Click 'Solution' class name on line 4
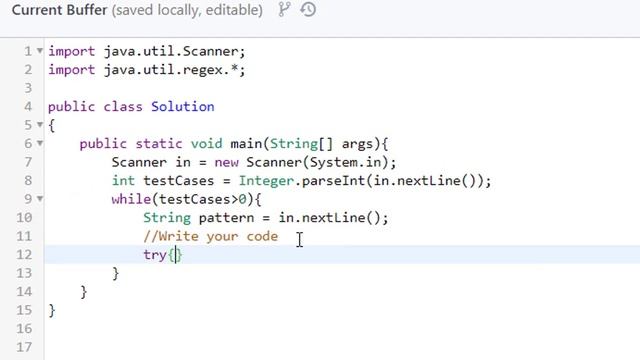Viewport: 640px width, 360px height. [x=183, y=107]
